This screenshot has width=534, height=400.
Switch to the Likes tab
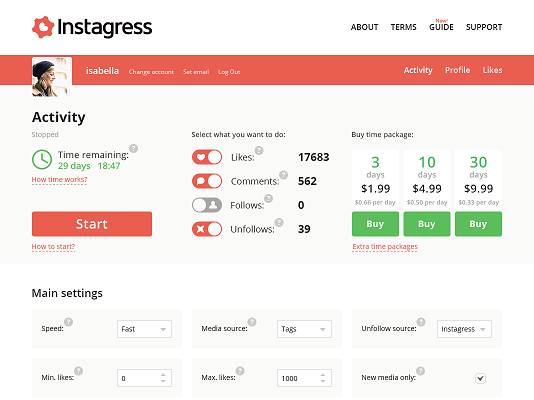[492, 70]
